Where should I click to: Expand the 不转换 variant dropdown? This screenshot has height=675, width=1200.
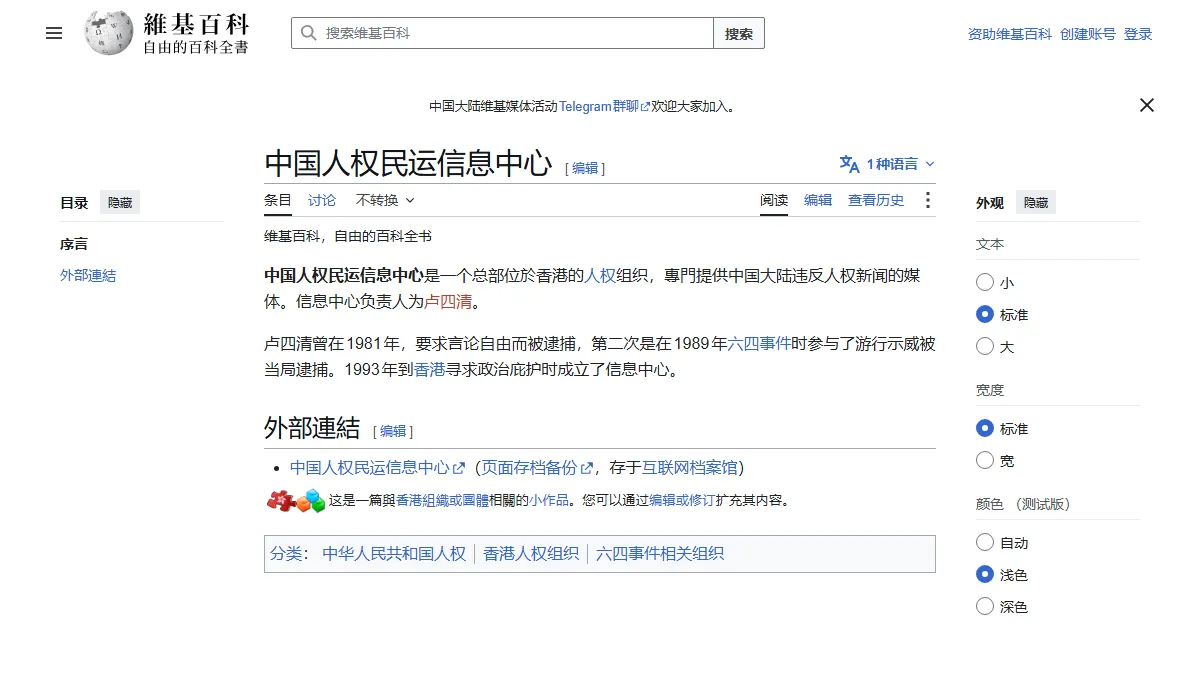click(x=385, y=200)
